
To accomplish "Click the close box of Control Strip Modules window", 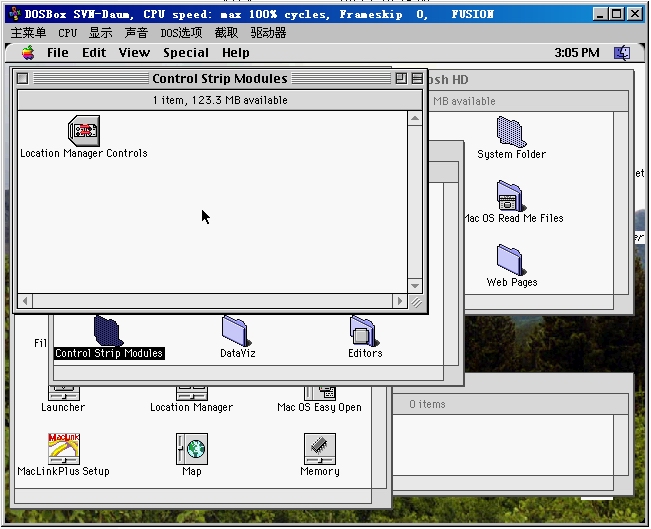I will (x=22, y=78).
